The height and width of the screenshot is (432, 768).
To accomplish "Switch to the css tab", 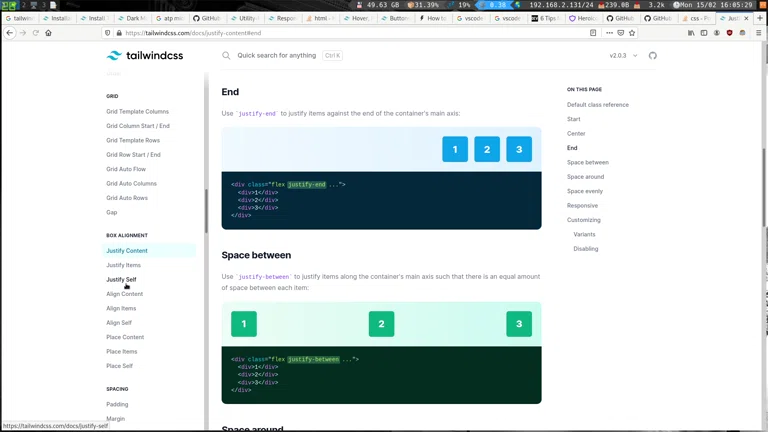I will pyautogui.click(x=696, y=18).
